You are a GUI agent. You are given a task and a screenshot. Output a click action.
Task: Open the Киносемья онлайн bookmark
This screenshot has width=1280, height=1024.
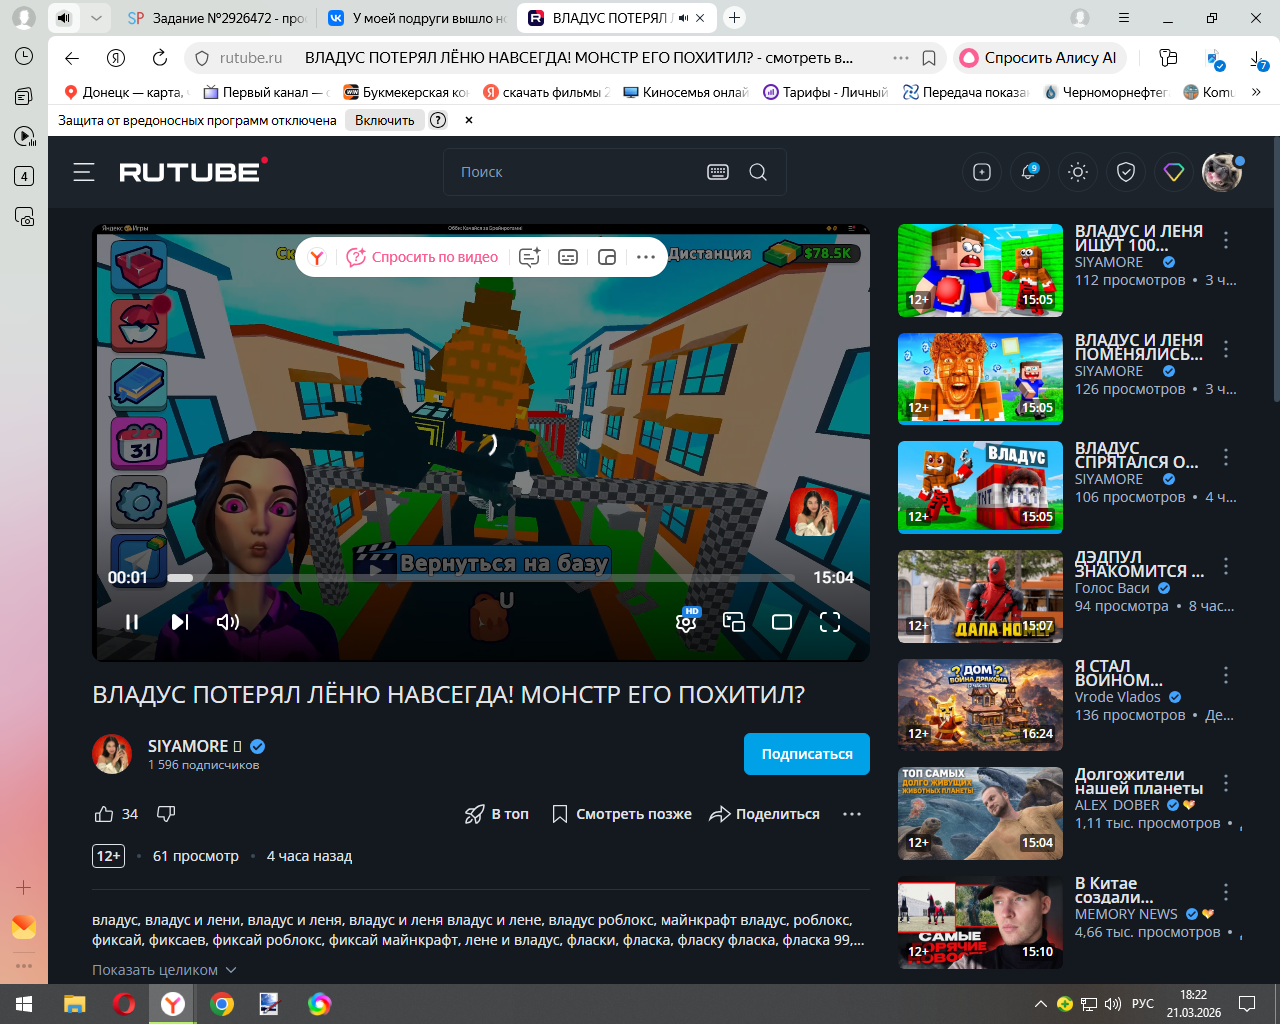tap(686, 92)
